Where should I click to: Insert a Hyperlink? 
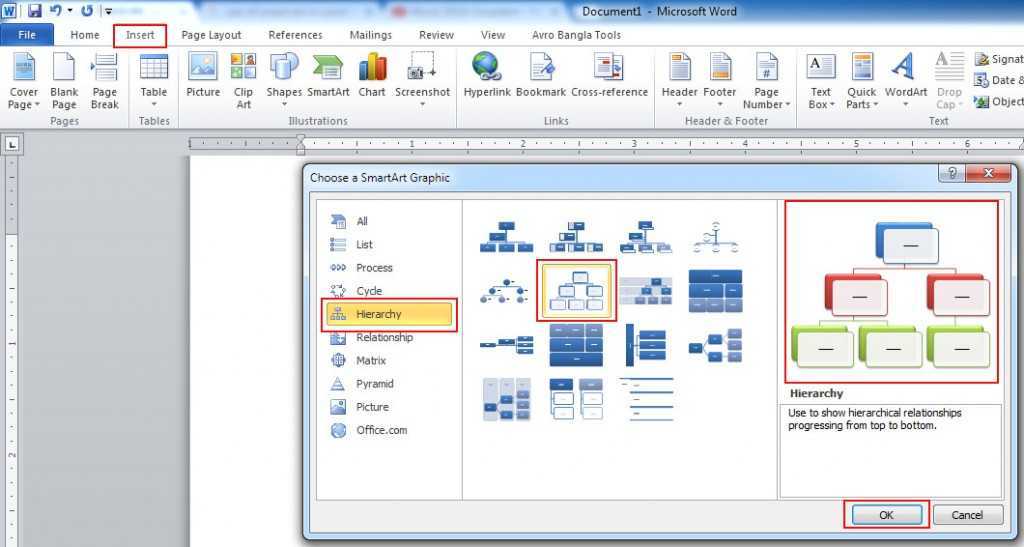(x=487, y=75)
